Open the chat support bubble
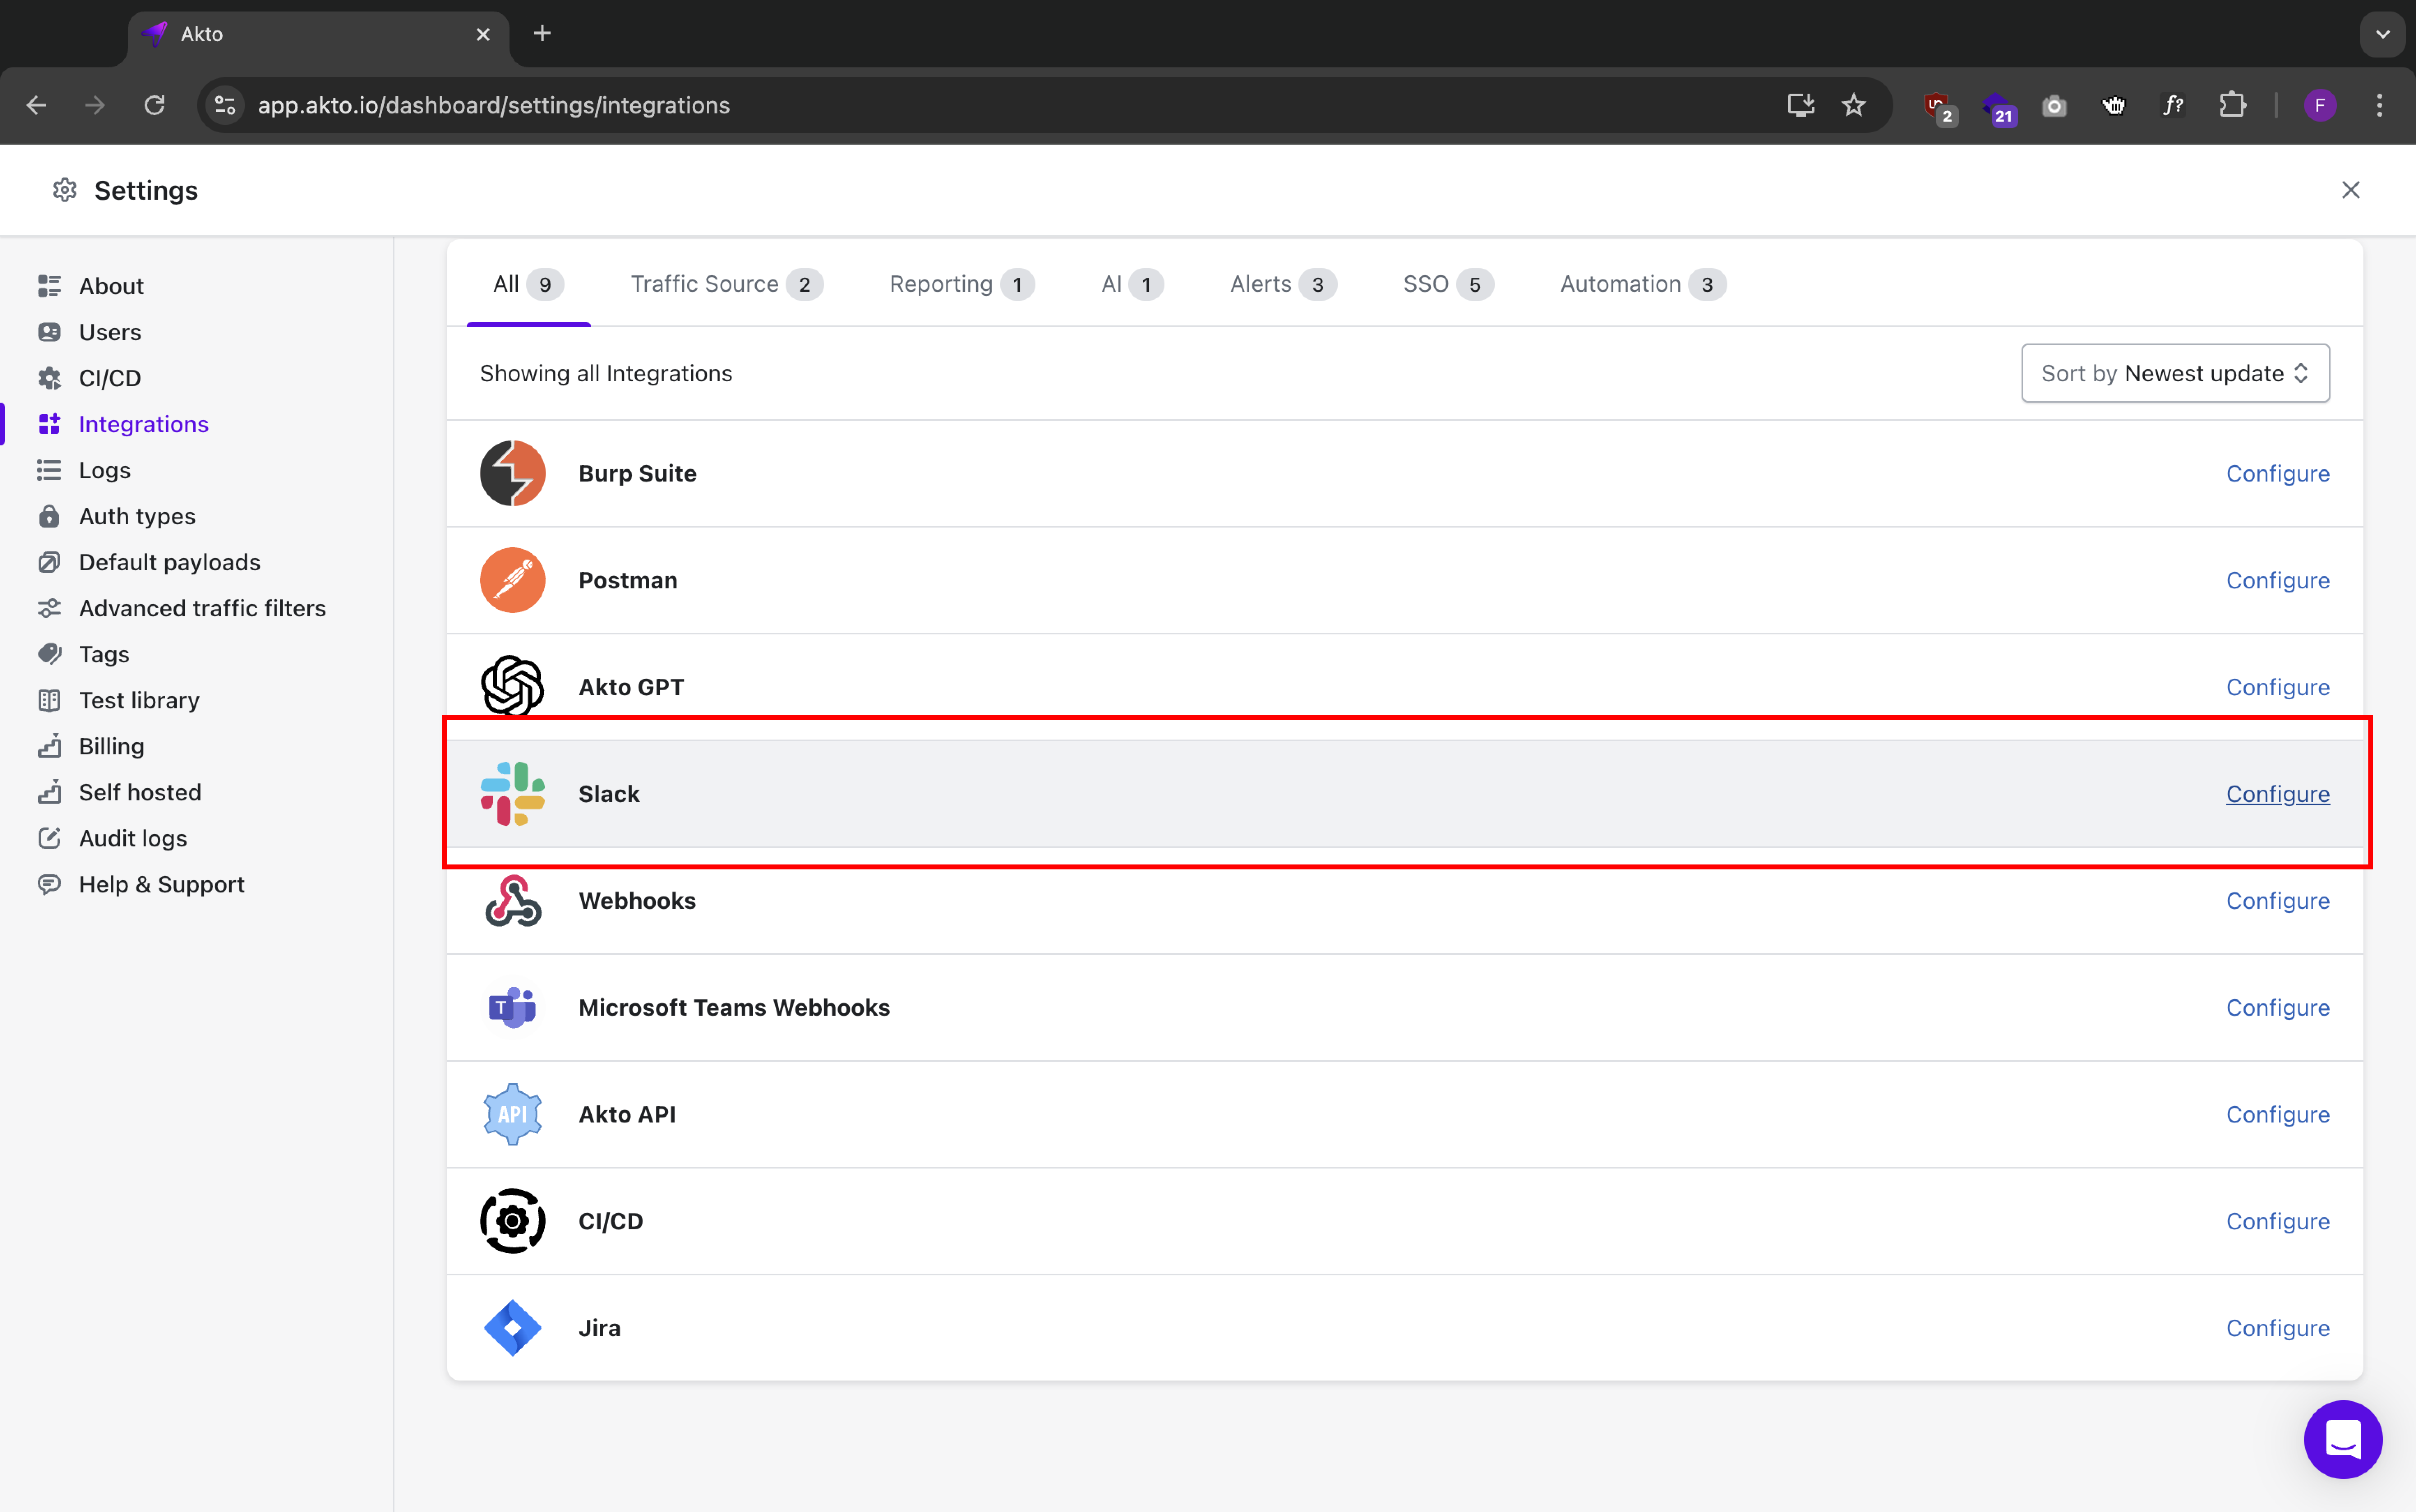 (x=2342, y=1438)
